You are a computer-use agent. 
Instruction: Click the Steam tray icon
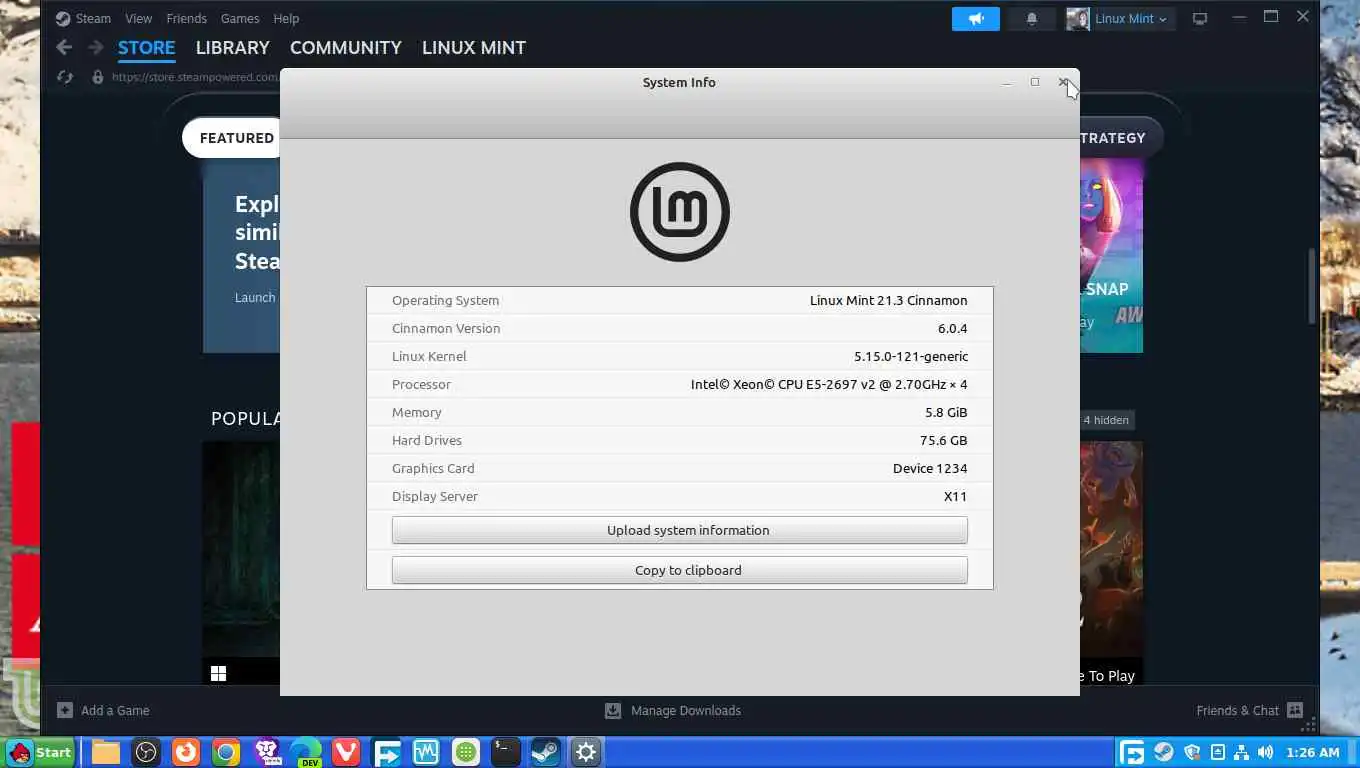pos(1164,752)
